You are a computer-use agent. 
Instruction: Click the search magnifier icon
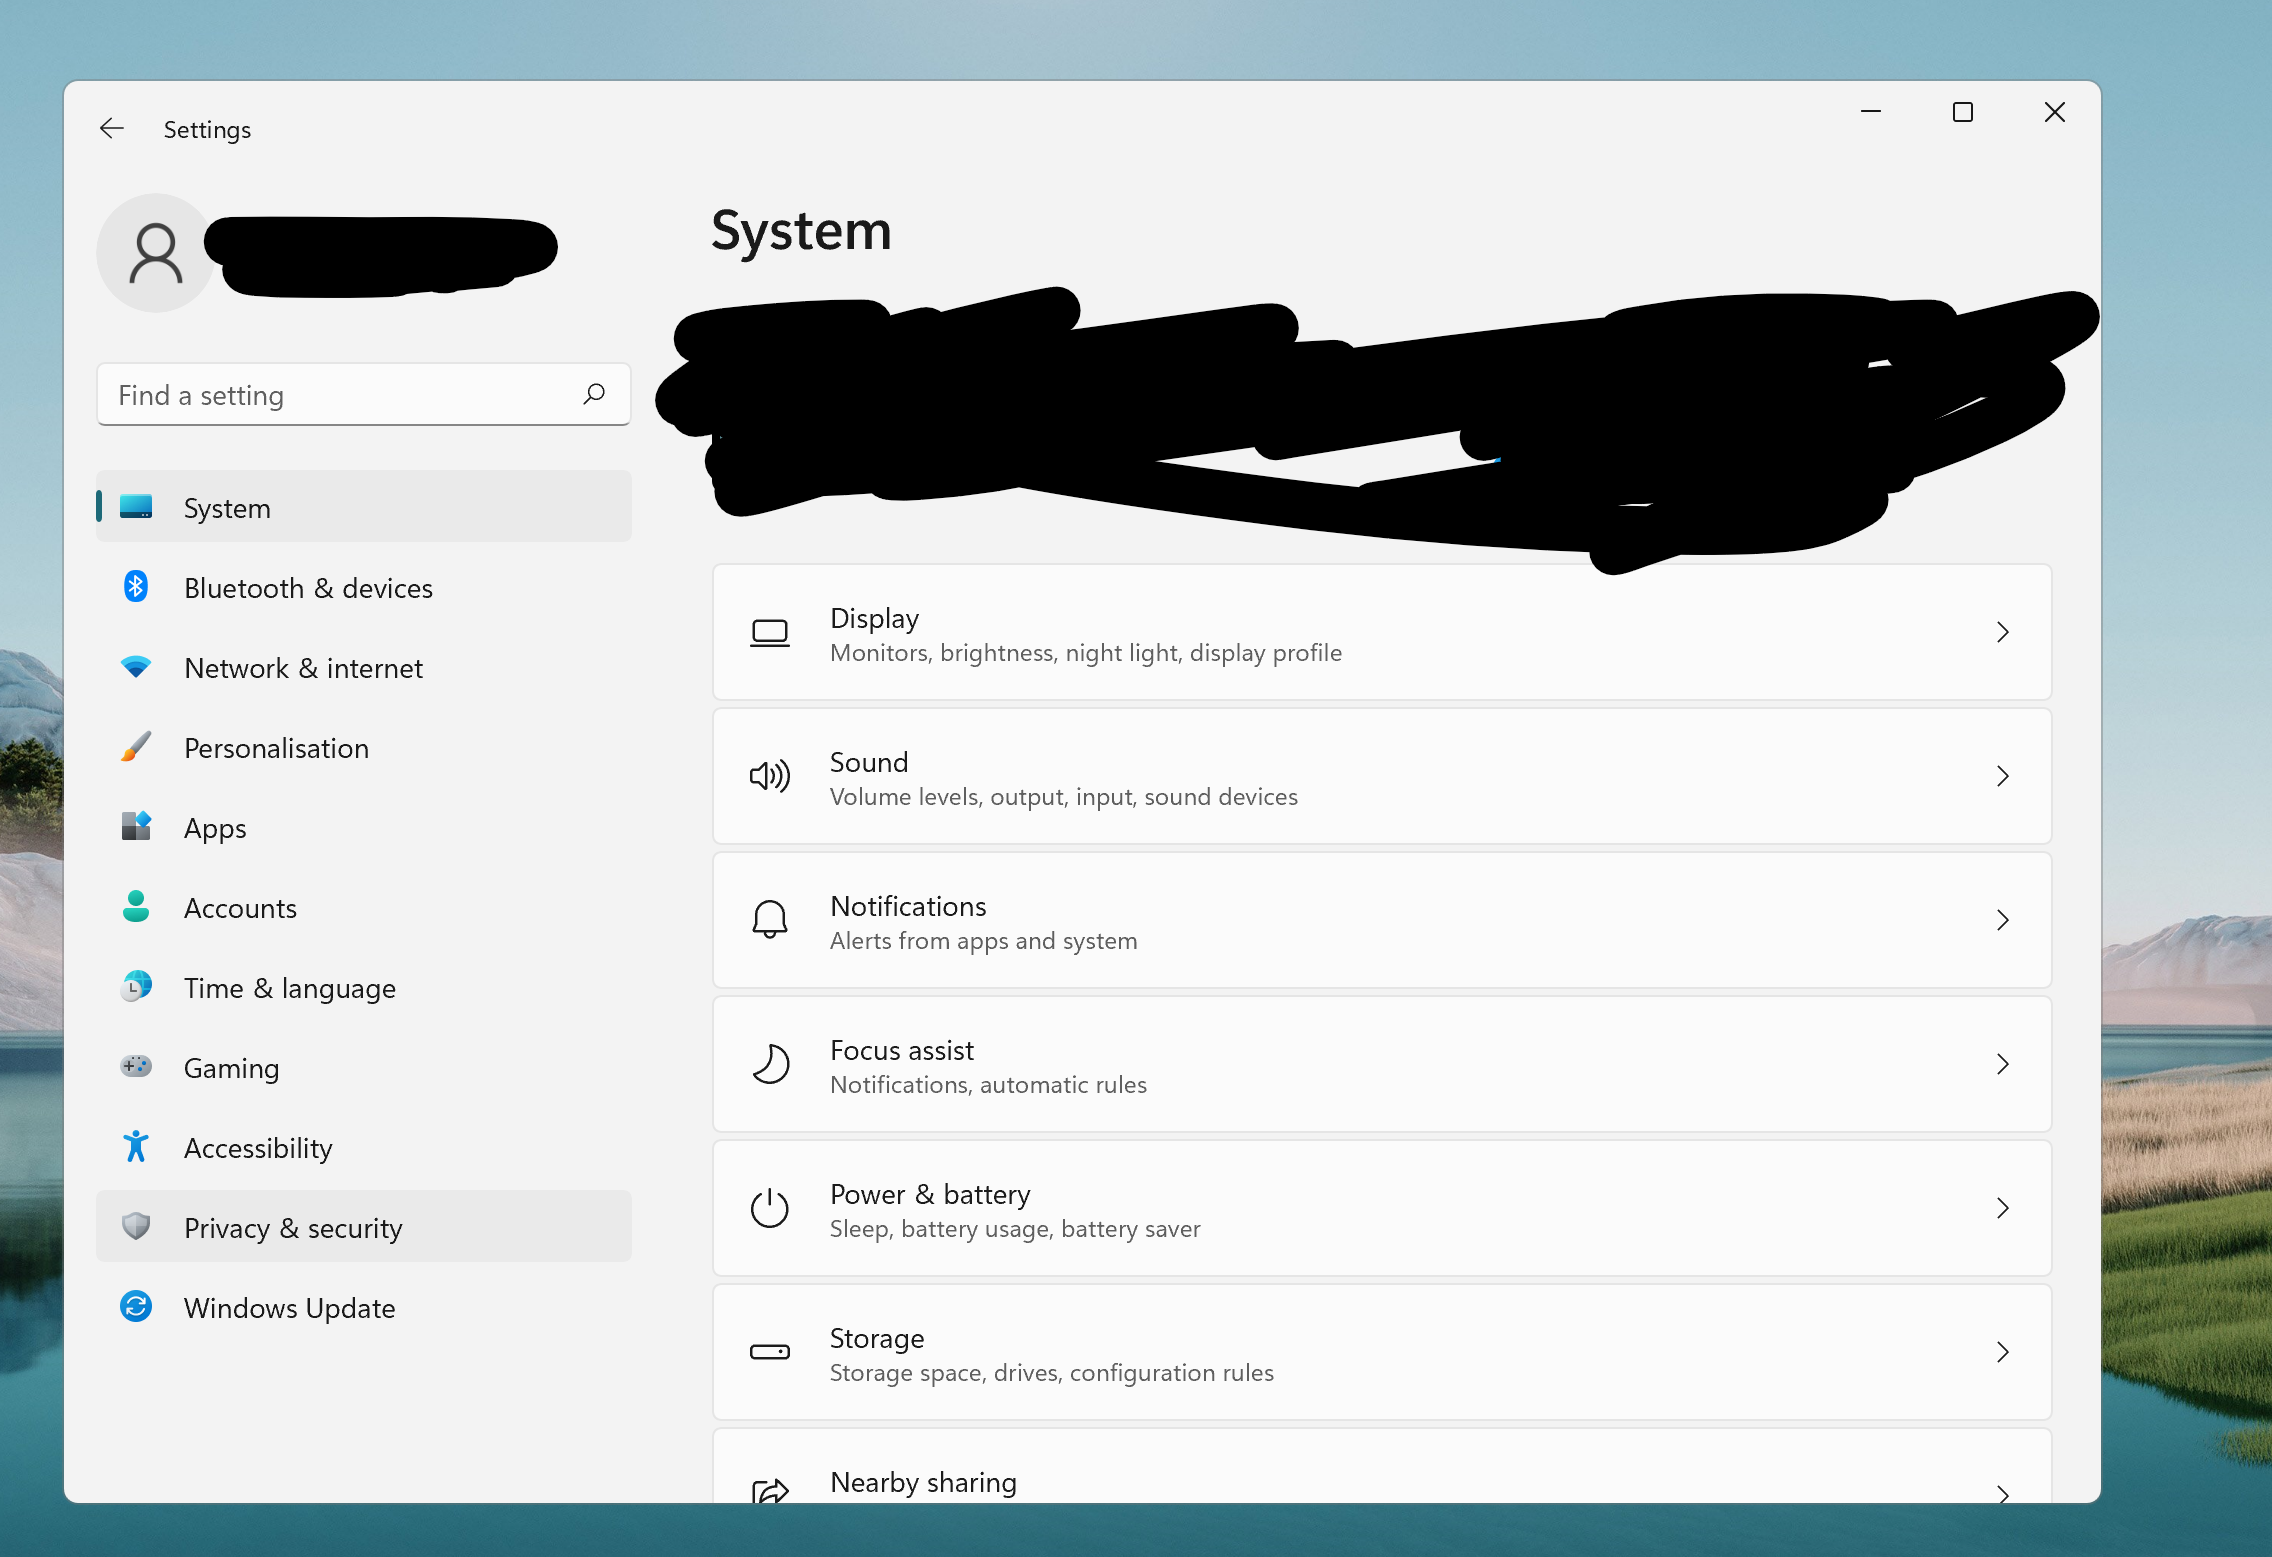pyautogui.click(x=594, y=394)
